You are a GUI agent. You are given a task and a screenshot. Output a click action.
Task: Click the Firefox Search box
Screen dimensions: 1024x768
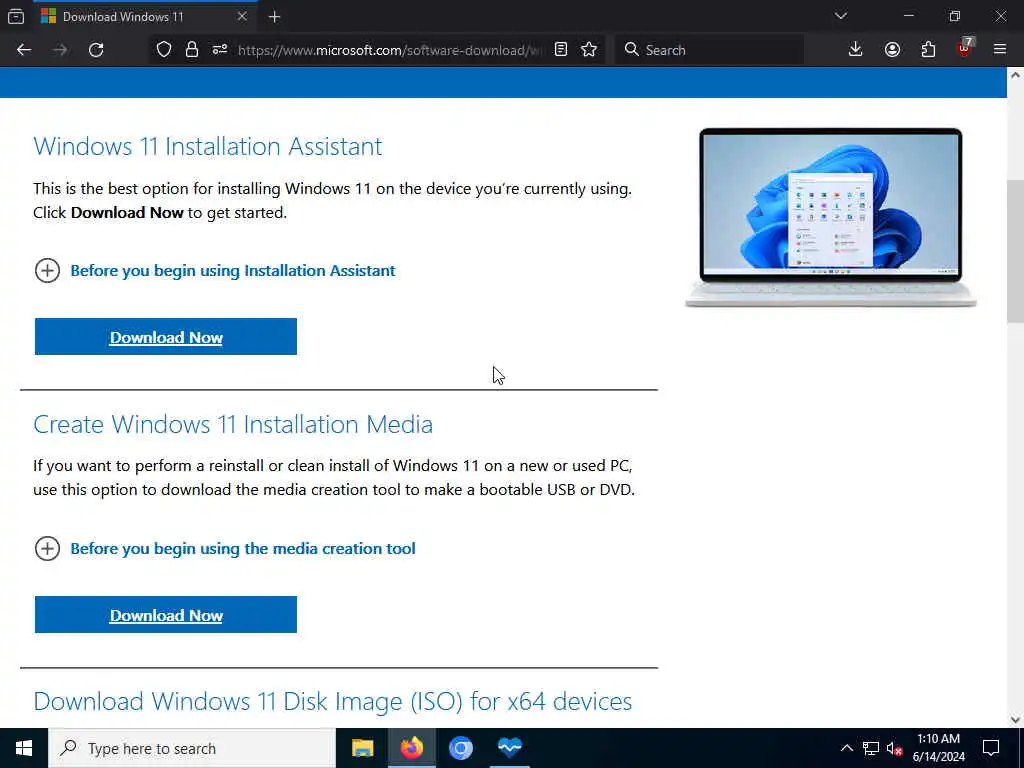(710, 50)
